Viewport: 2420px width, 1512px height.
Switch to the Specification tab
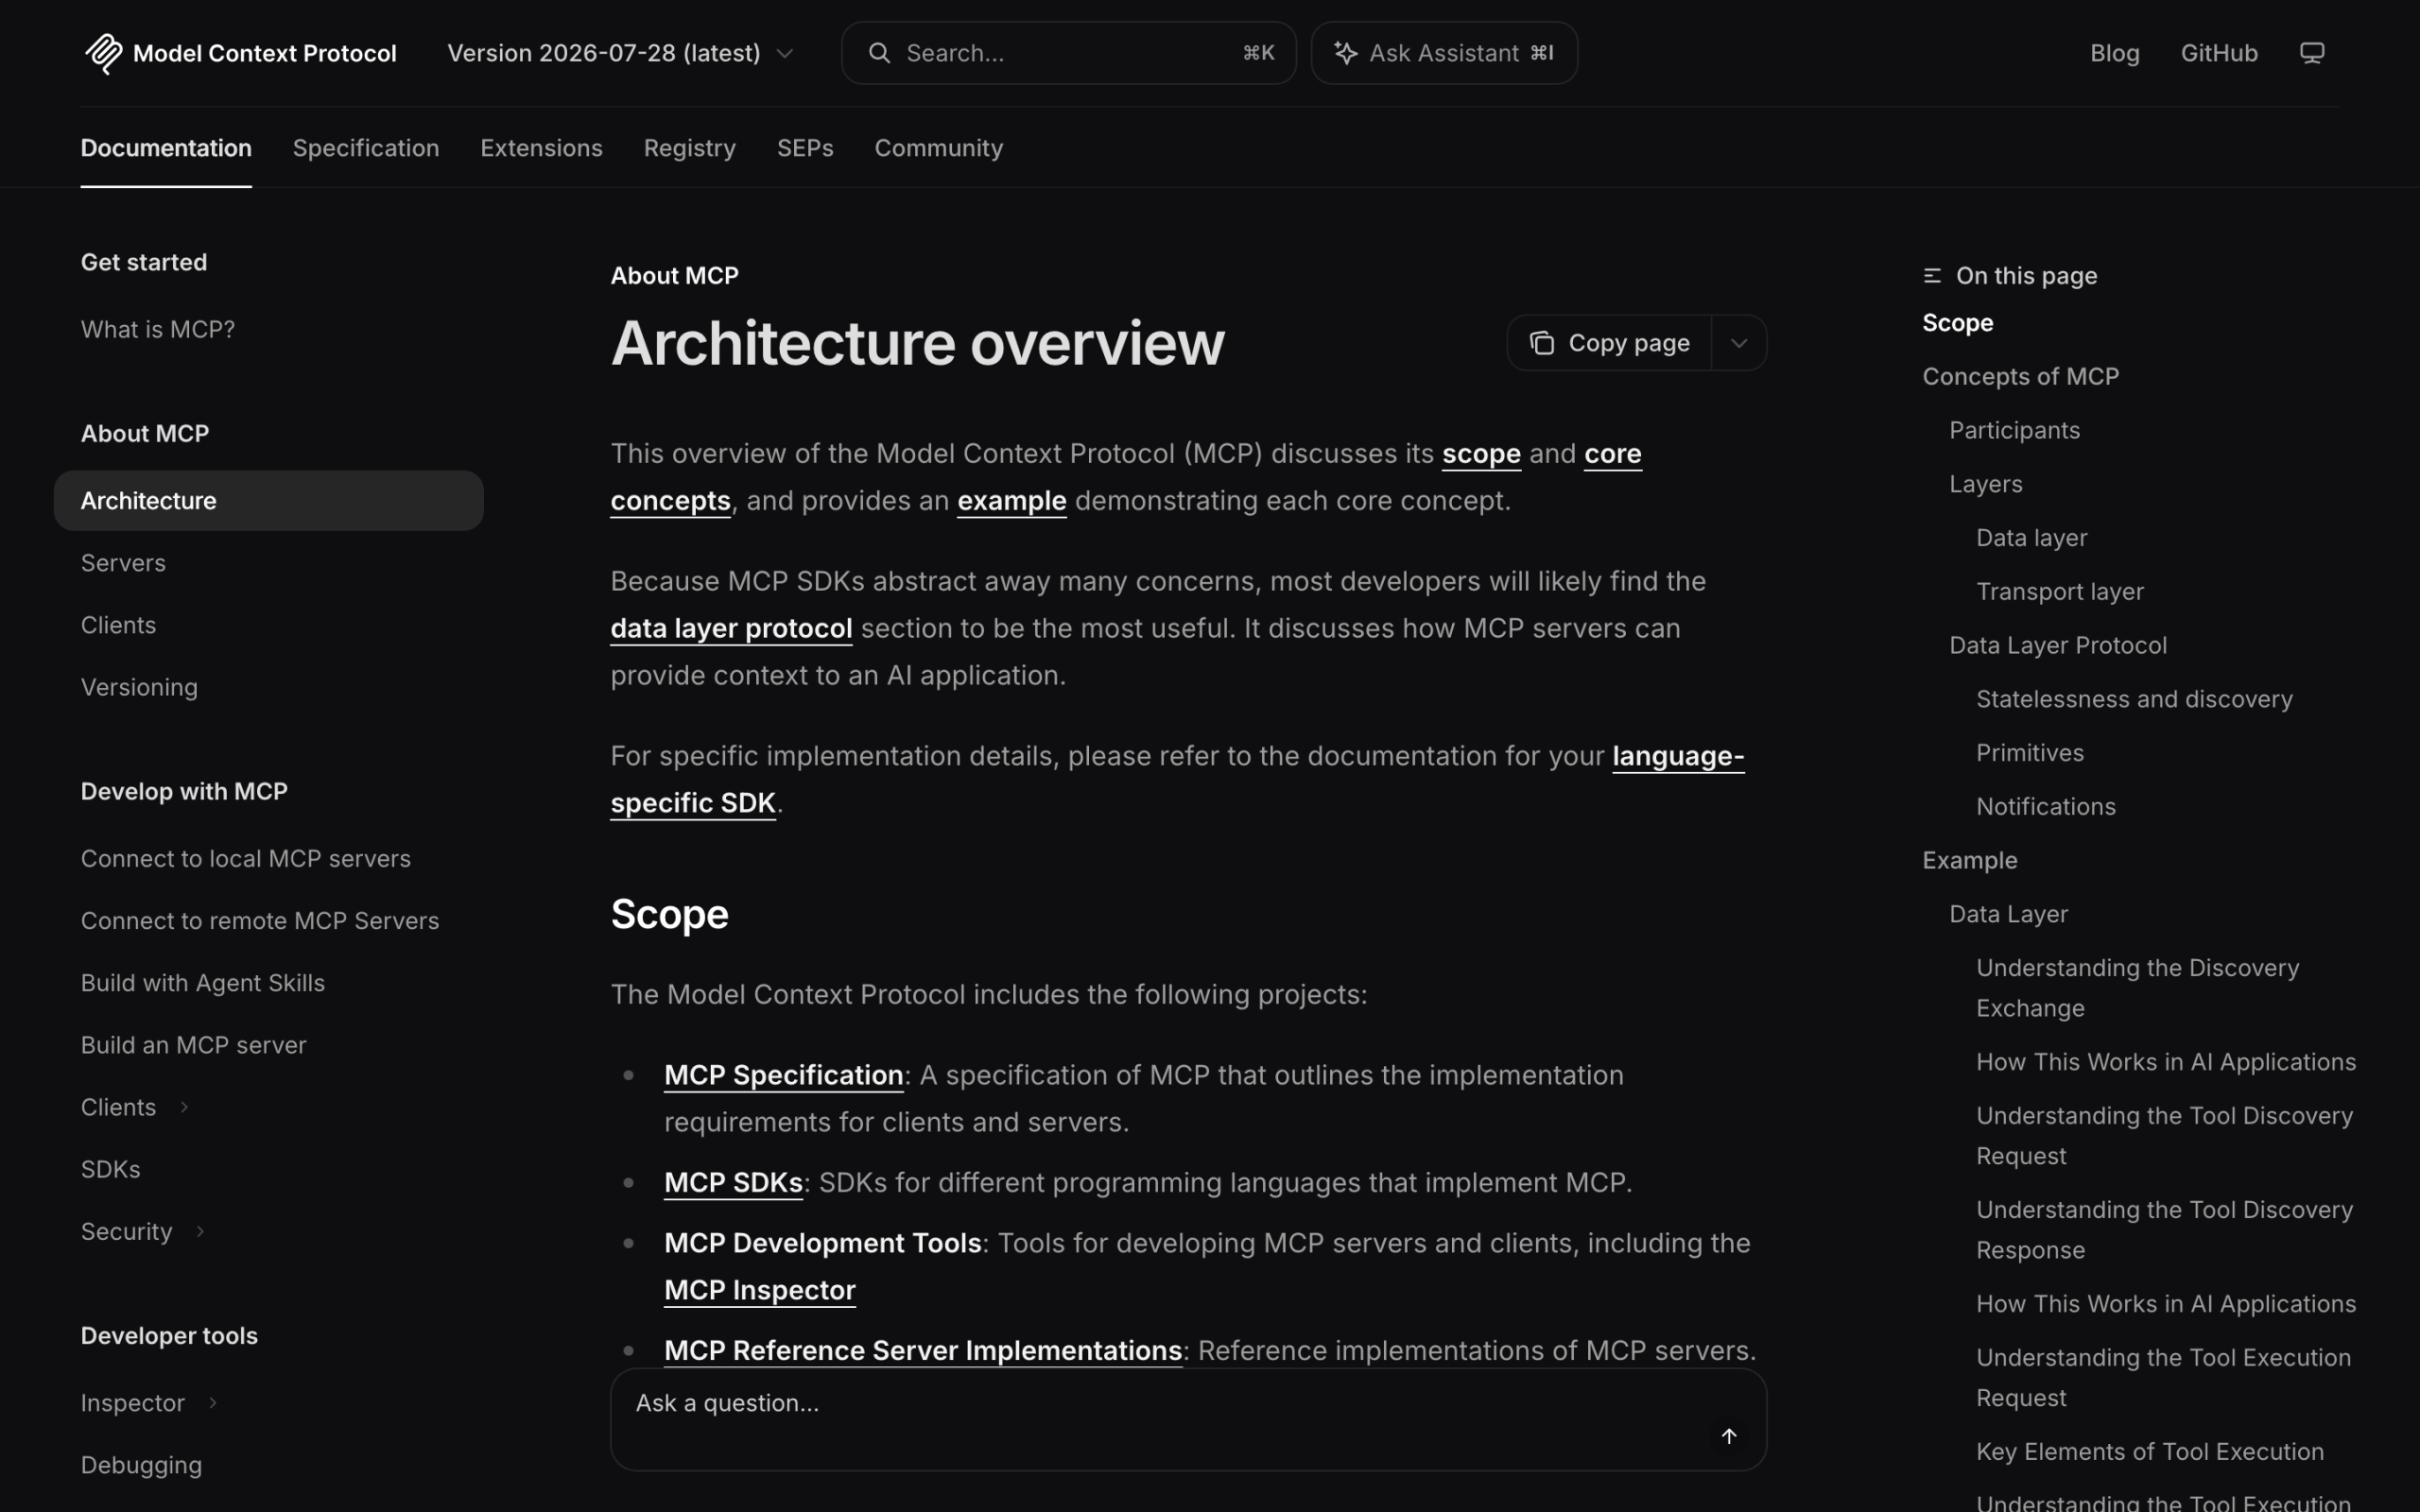[366, 148]
